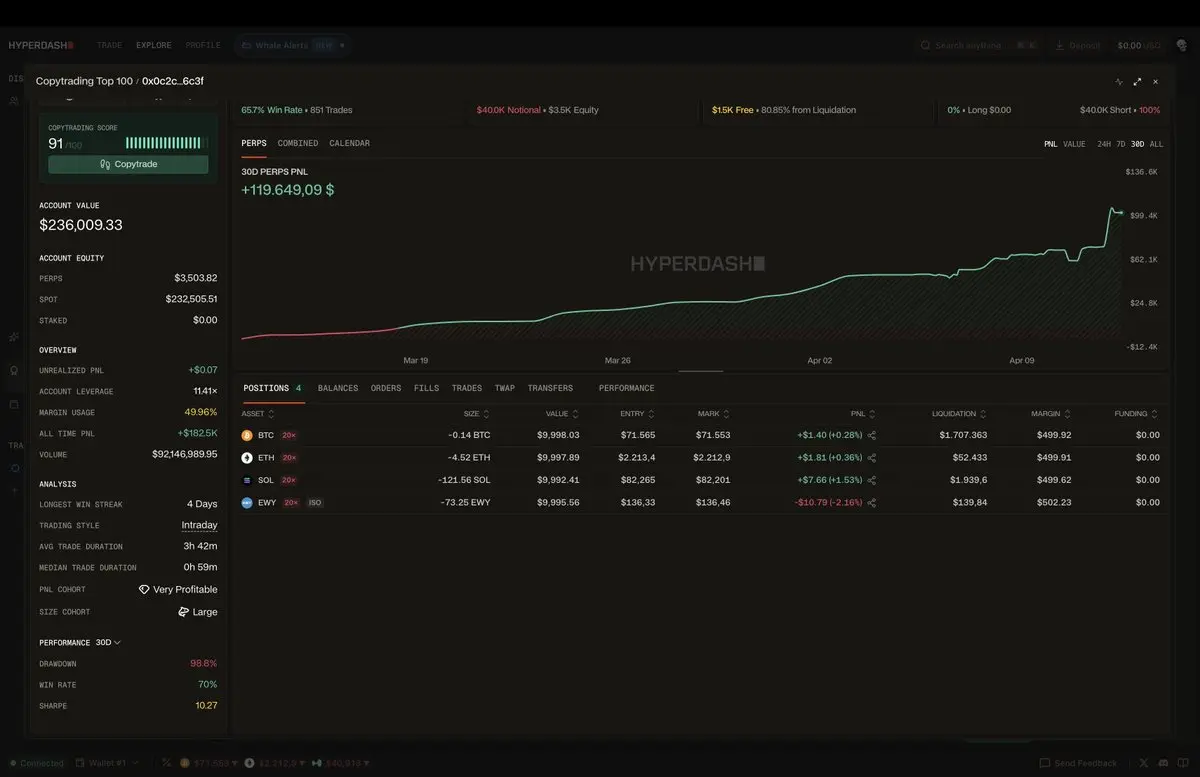Click the Deposit download icon
Image resolution: width=1200 pixels, height=777 pixels.
[x=1060, y=45]
